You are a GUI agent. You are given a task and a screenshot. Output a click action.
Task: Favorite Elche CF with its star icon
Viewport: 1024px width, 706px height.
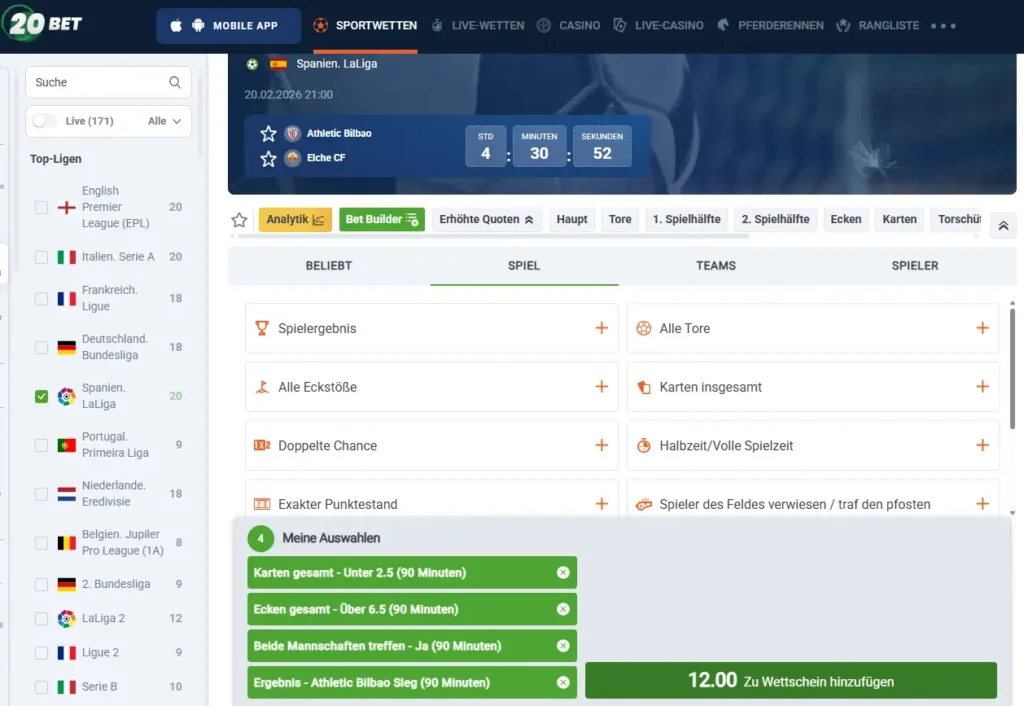268,159
